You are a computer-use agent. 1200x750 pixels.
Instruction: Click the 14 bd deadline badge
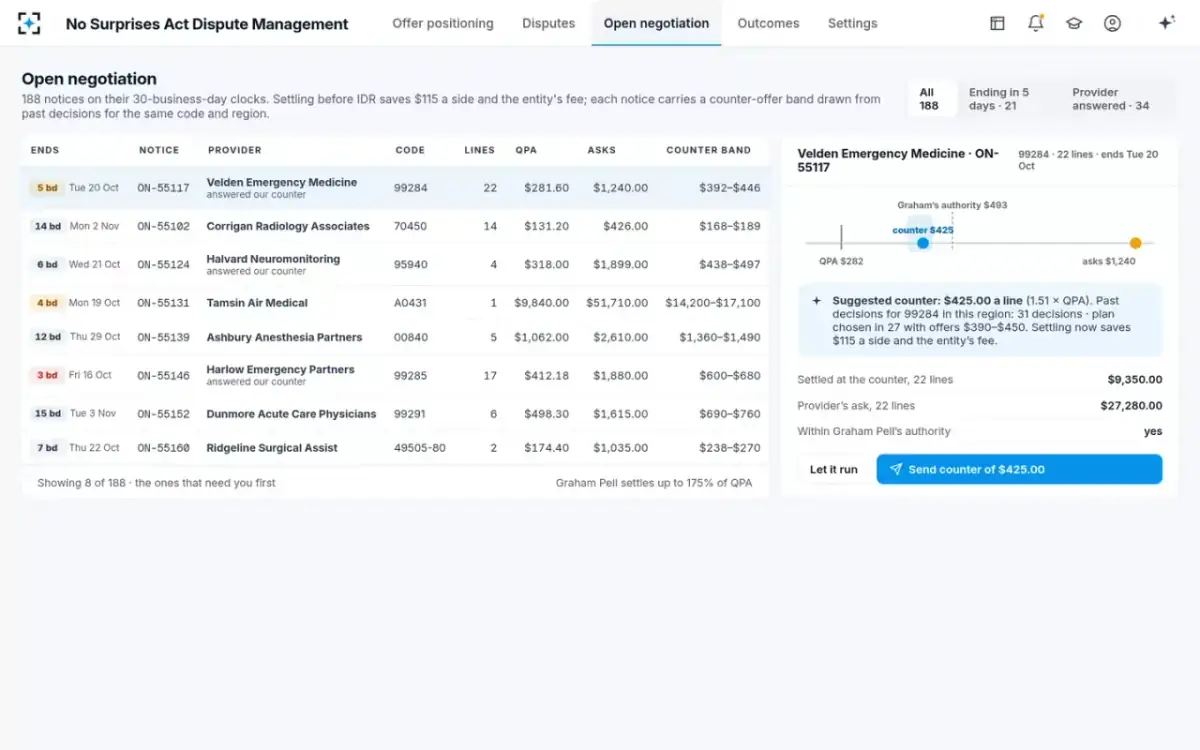point(48,227)
